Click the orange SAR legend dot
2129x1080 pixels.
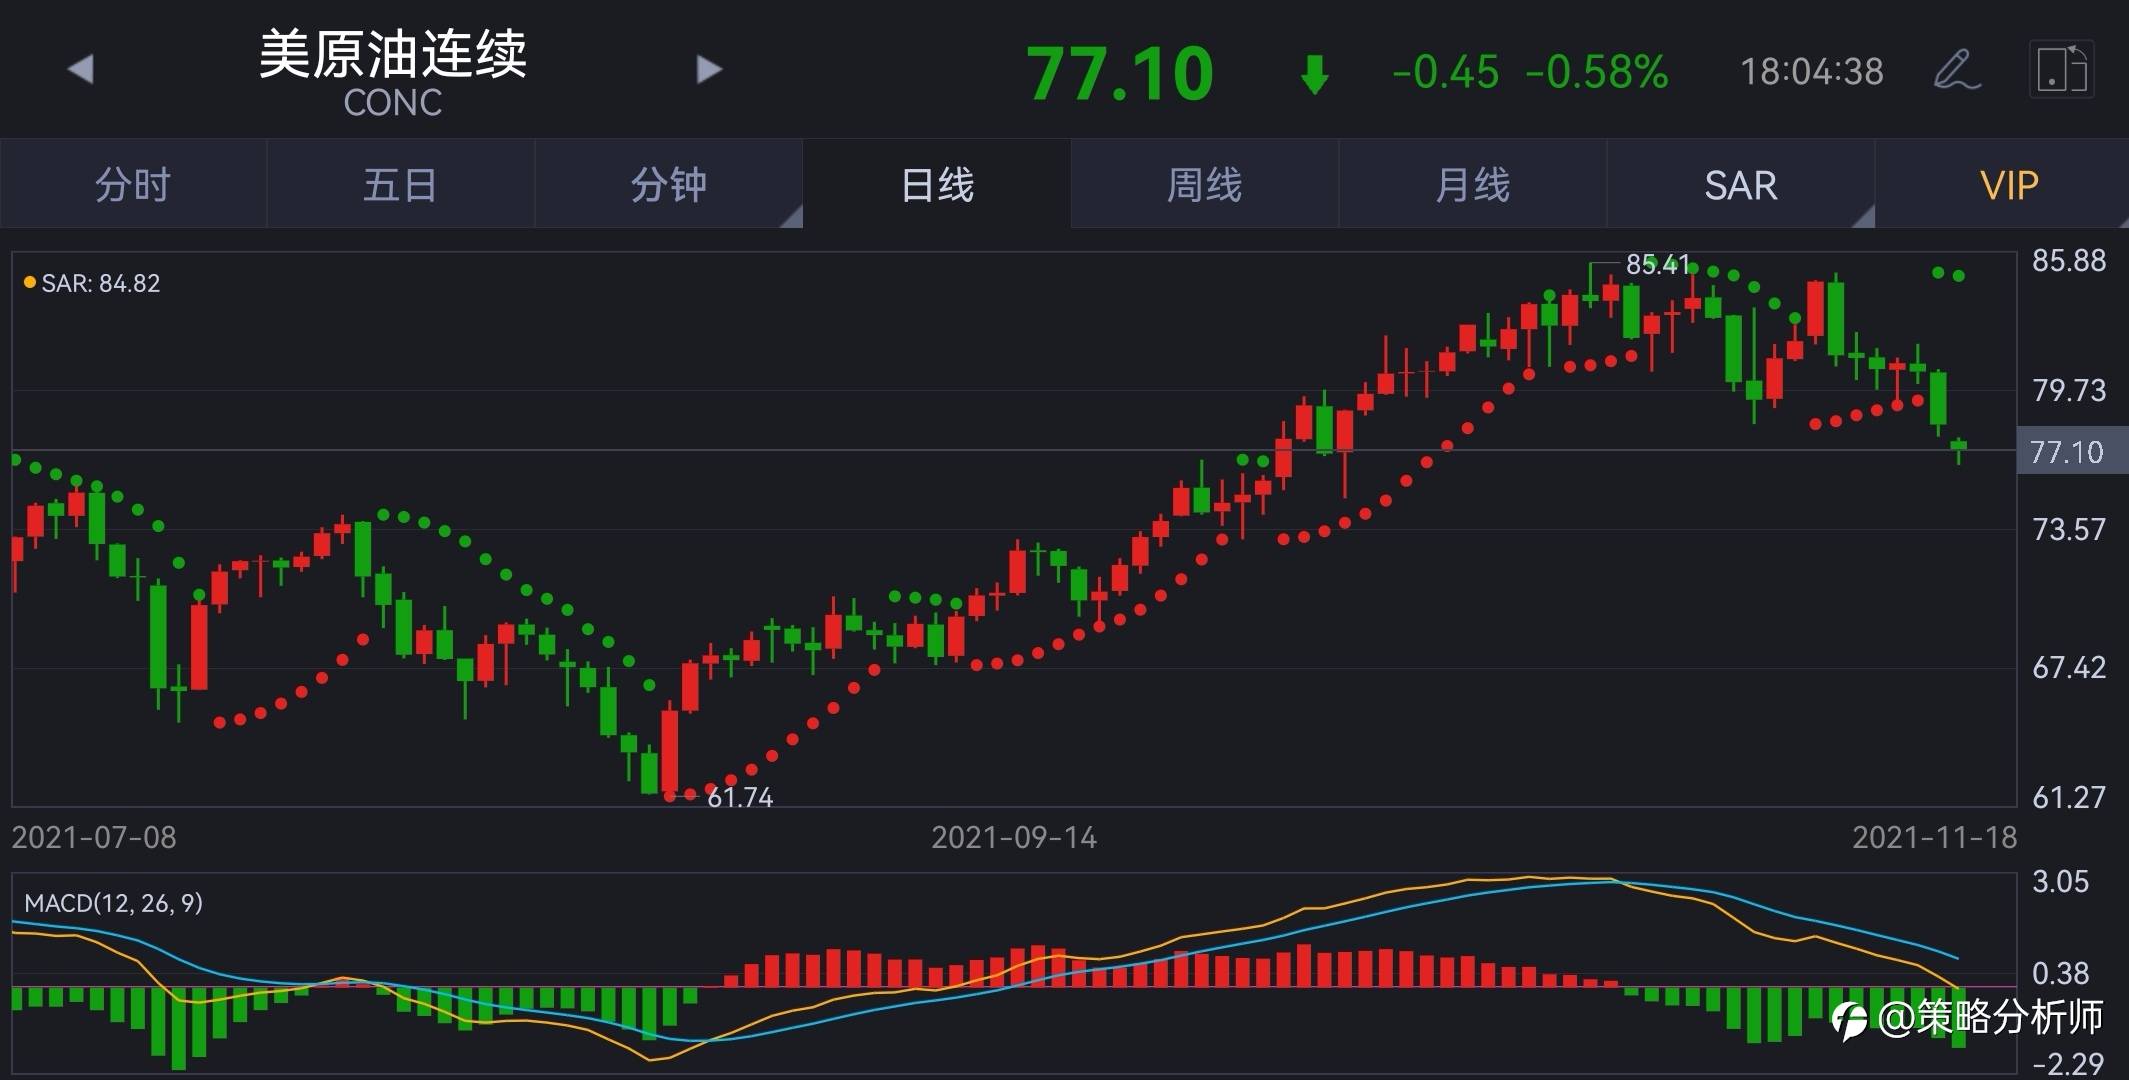(30, 283)
